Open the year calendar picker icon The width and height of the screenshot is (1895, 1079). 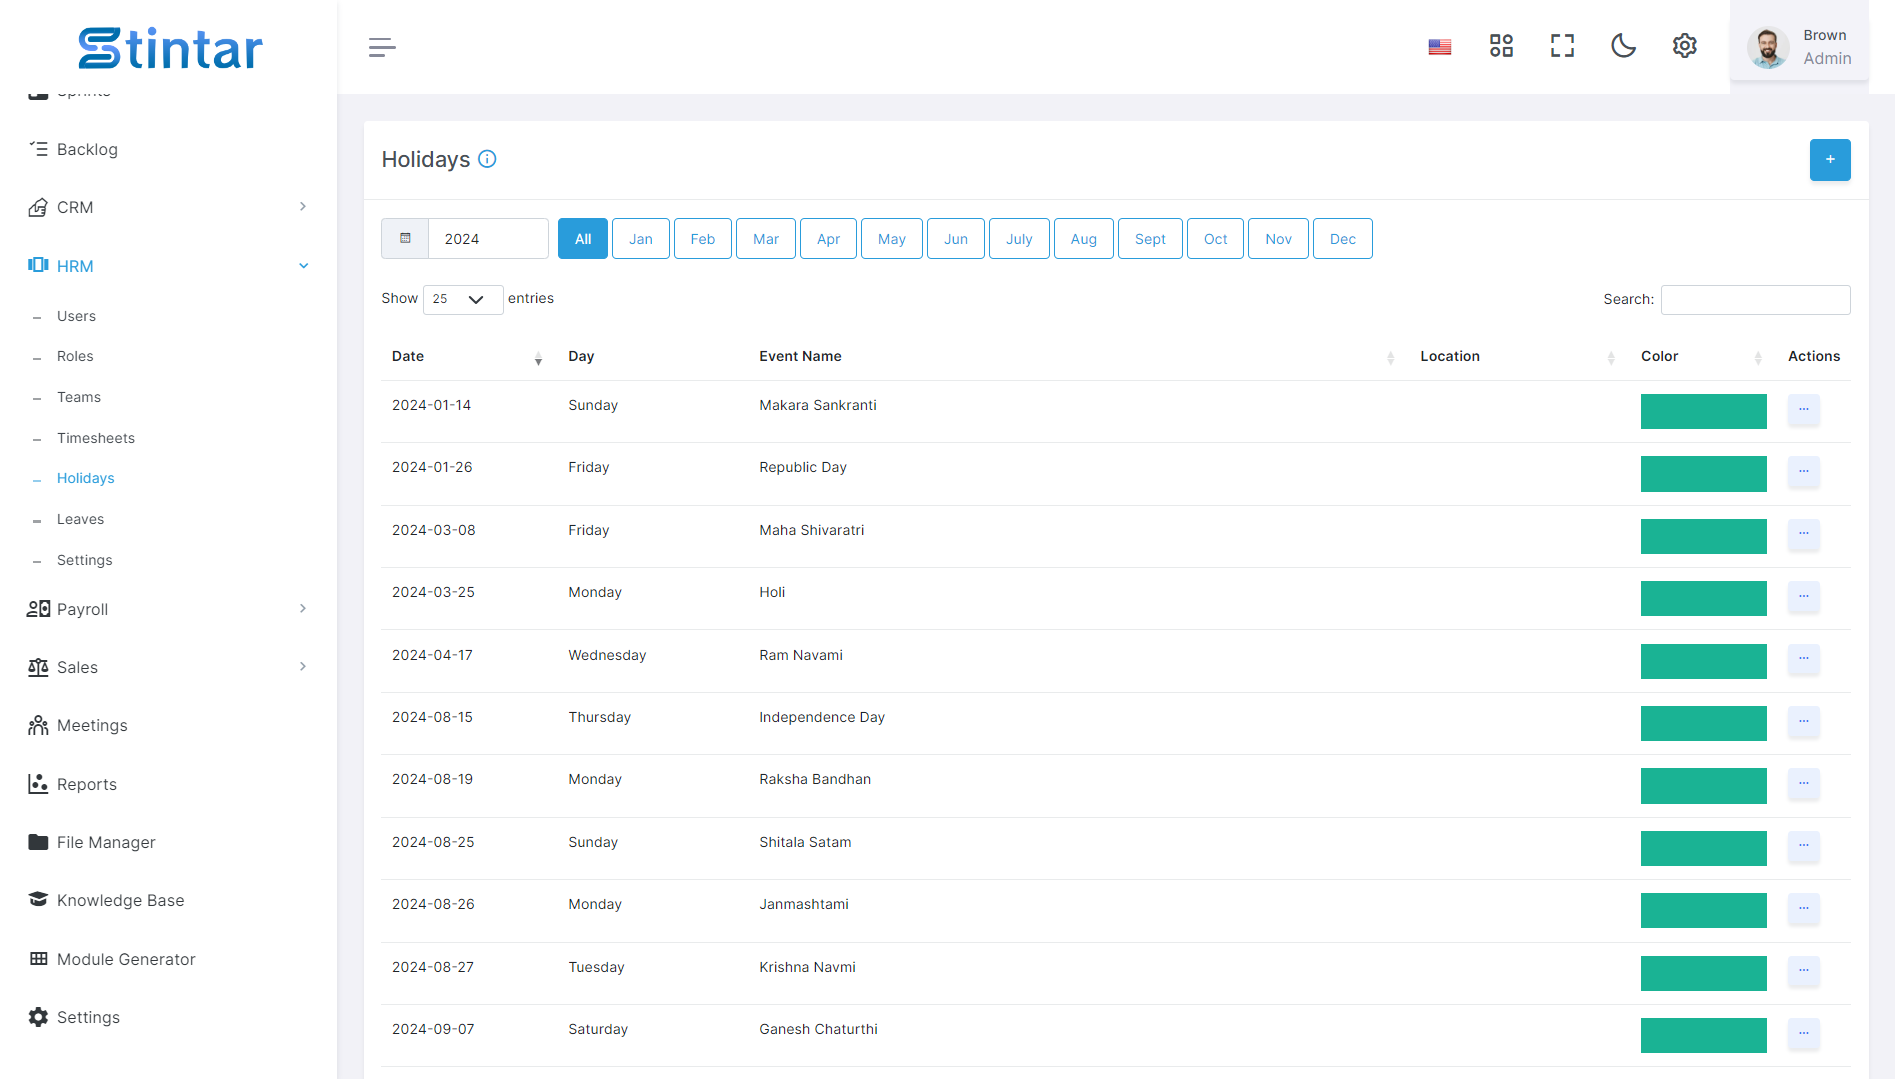coord(405,239)
